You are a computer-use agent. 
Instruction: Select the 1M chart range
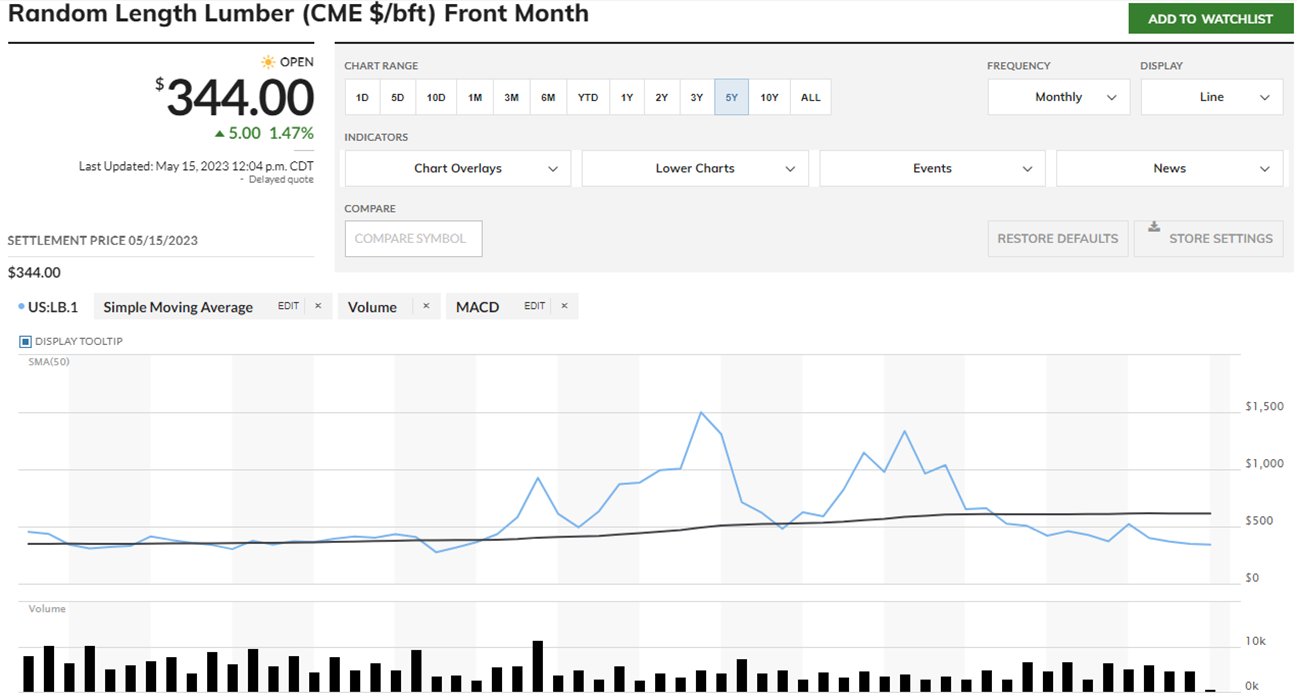[475, 97]
